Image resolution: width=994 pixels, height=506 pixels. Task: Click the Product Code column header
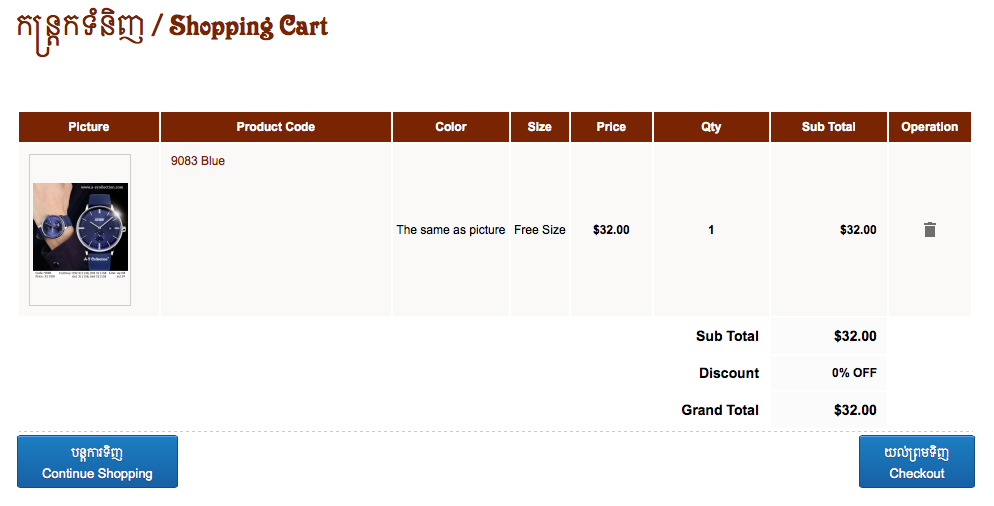pyautogui.click(x=276, y=127)
